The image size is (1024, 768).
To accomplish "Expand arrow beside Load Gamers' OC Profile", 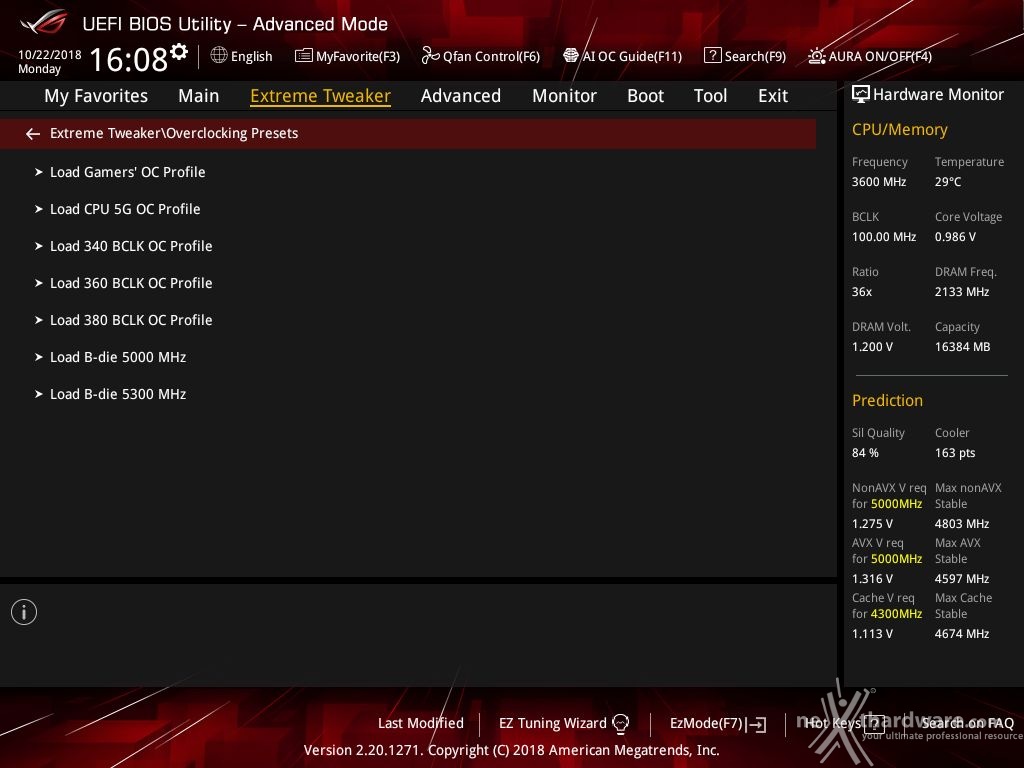I will pos(39,172).
